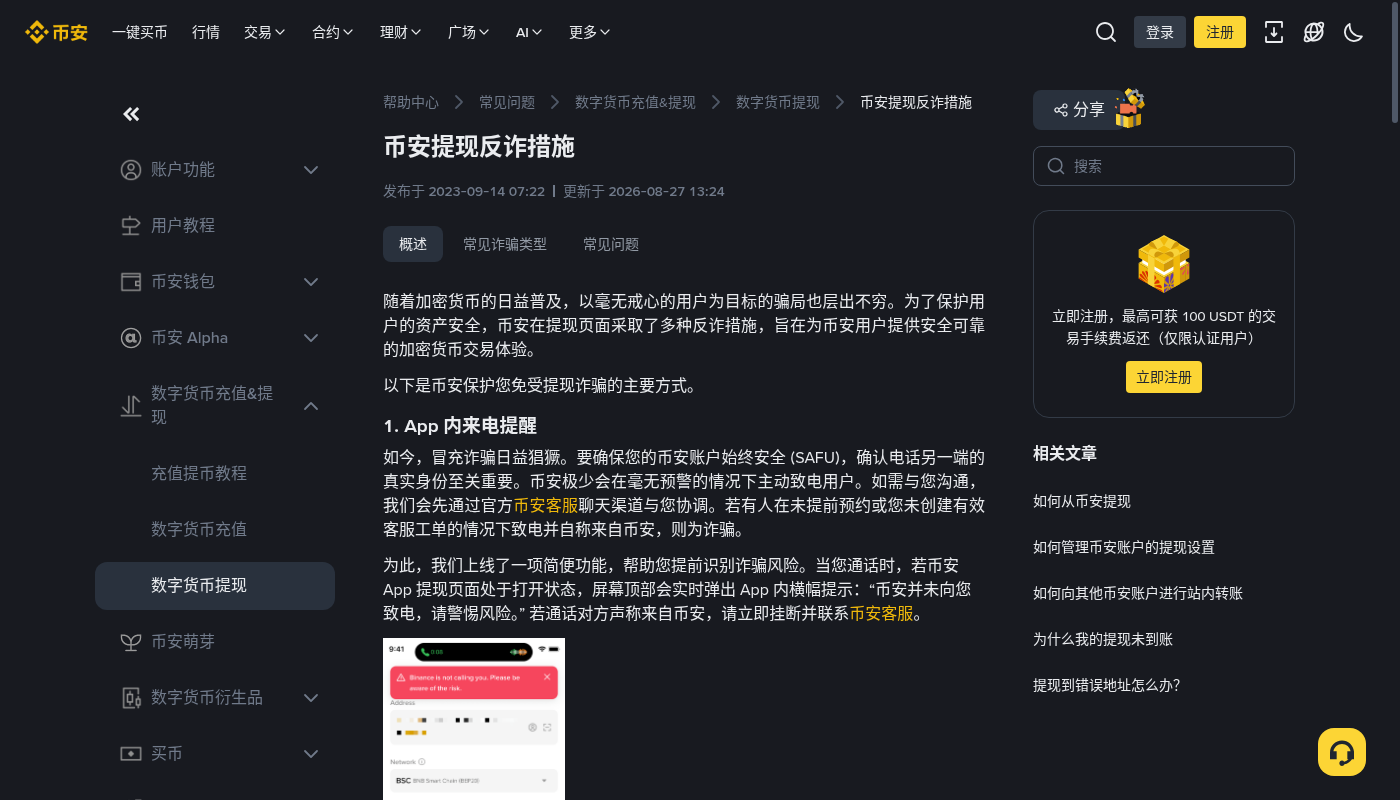Click the Binance logo in the header

point(56,32)
